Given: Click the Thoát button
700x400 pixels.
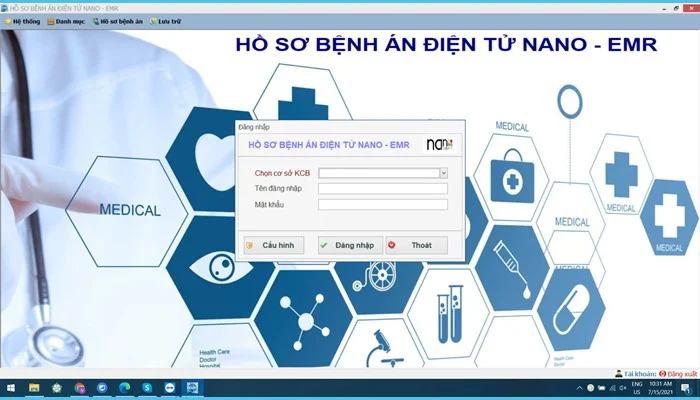Looking at the screenshot, I should (417, 245).
